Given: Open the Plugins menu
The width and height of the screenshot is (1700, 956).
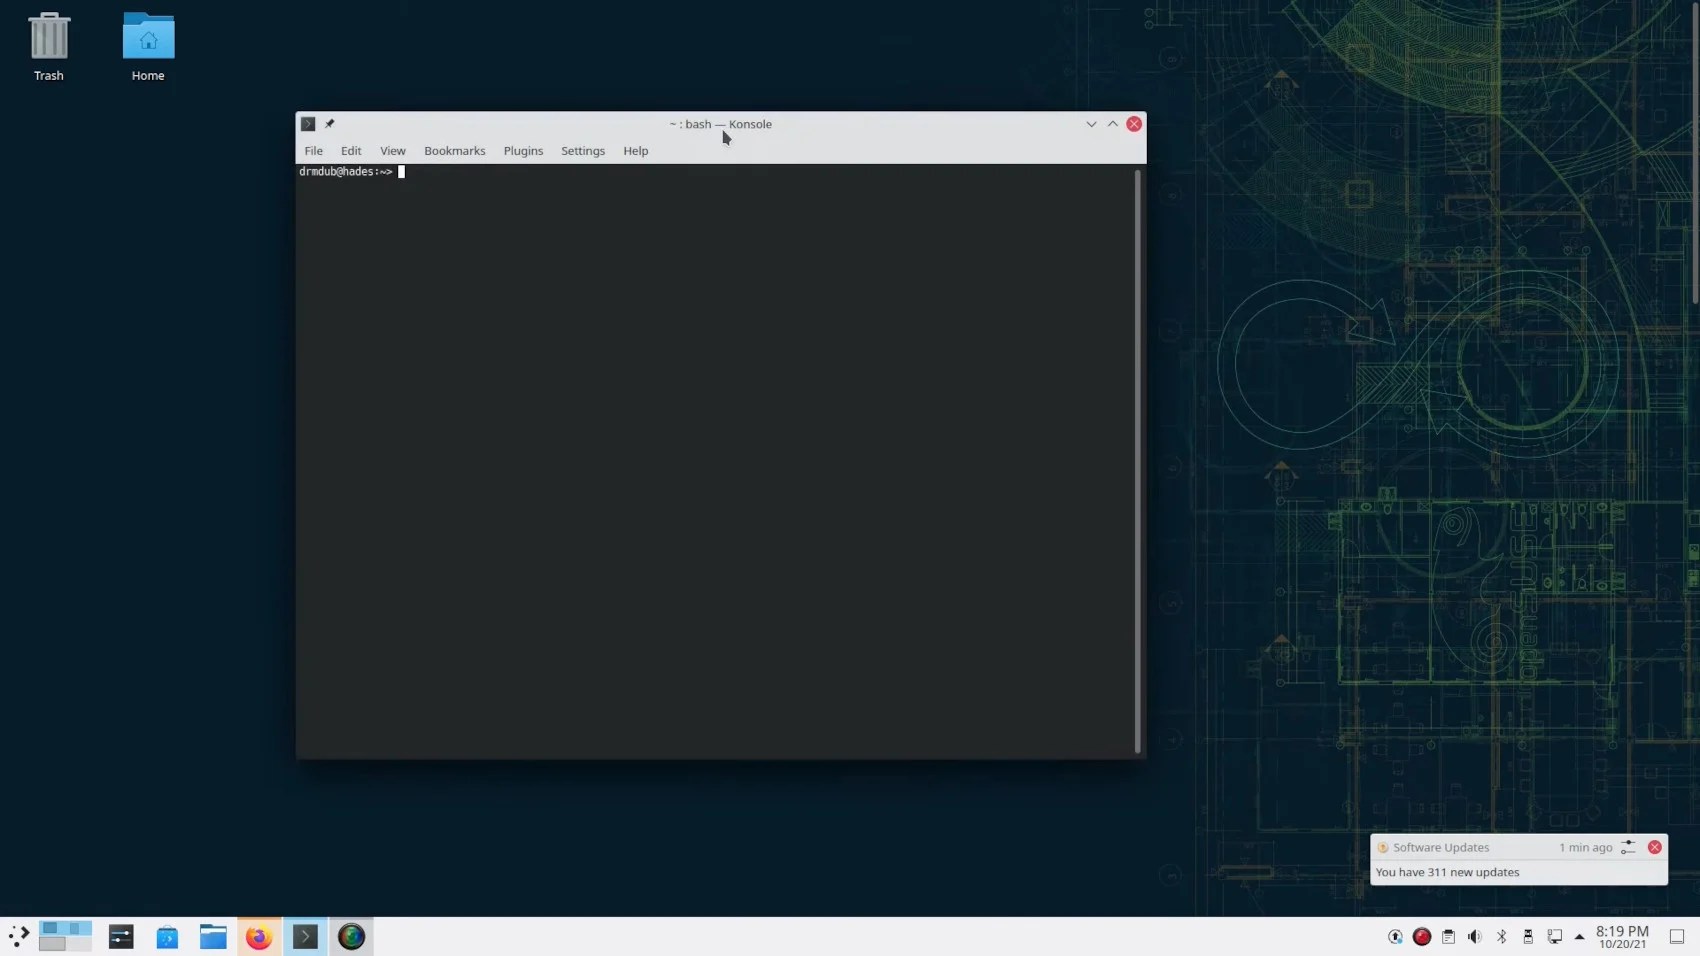Looking at the screenshot, I should tap(523, 151).
